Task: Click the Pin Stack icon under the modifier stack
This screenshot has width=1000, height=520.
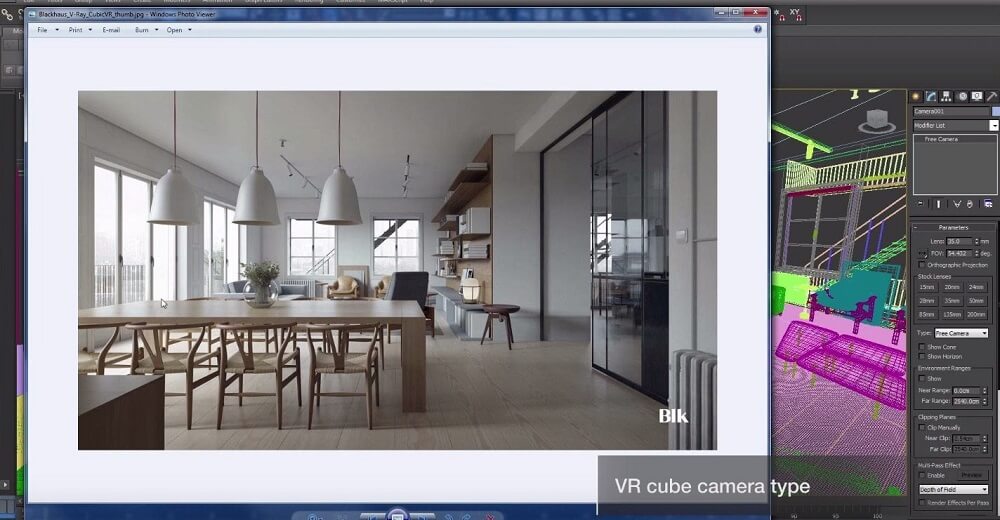Action: pos(920,204)
